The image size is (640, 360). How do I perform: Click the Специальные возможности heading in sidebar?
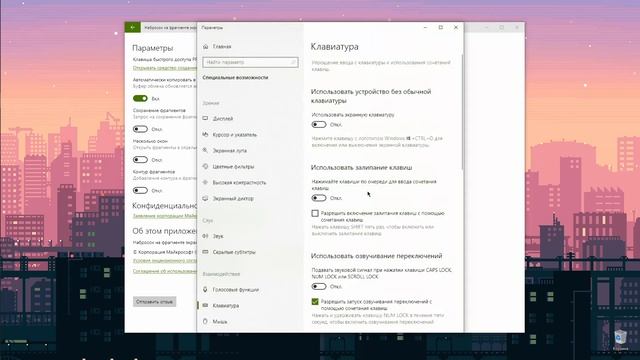coord(235,78)
